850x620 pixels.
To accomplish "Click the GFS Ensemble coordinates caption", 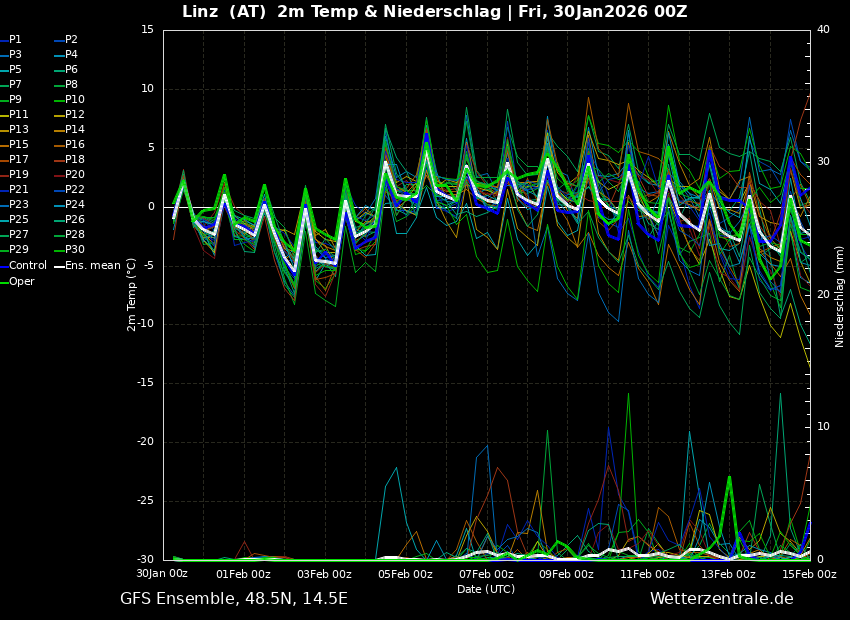I will [x=234, y=599].
